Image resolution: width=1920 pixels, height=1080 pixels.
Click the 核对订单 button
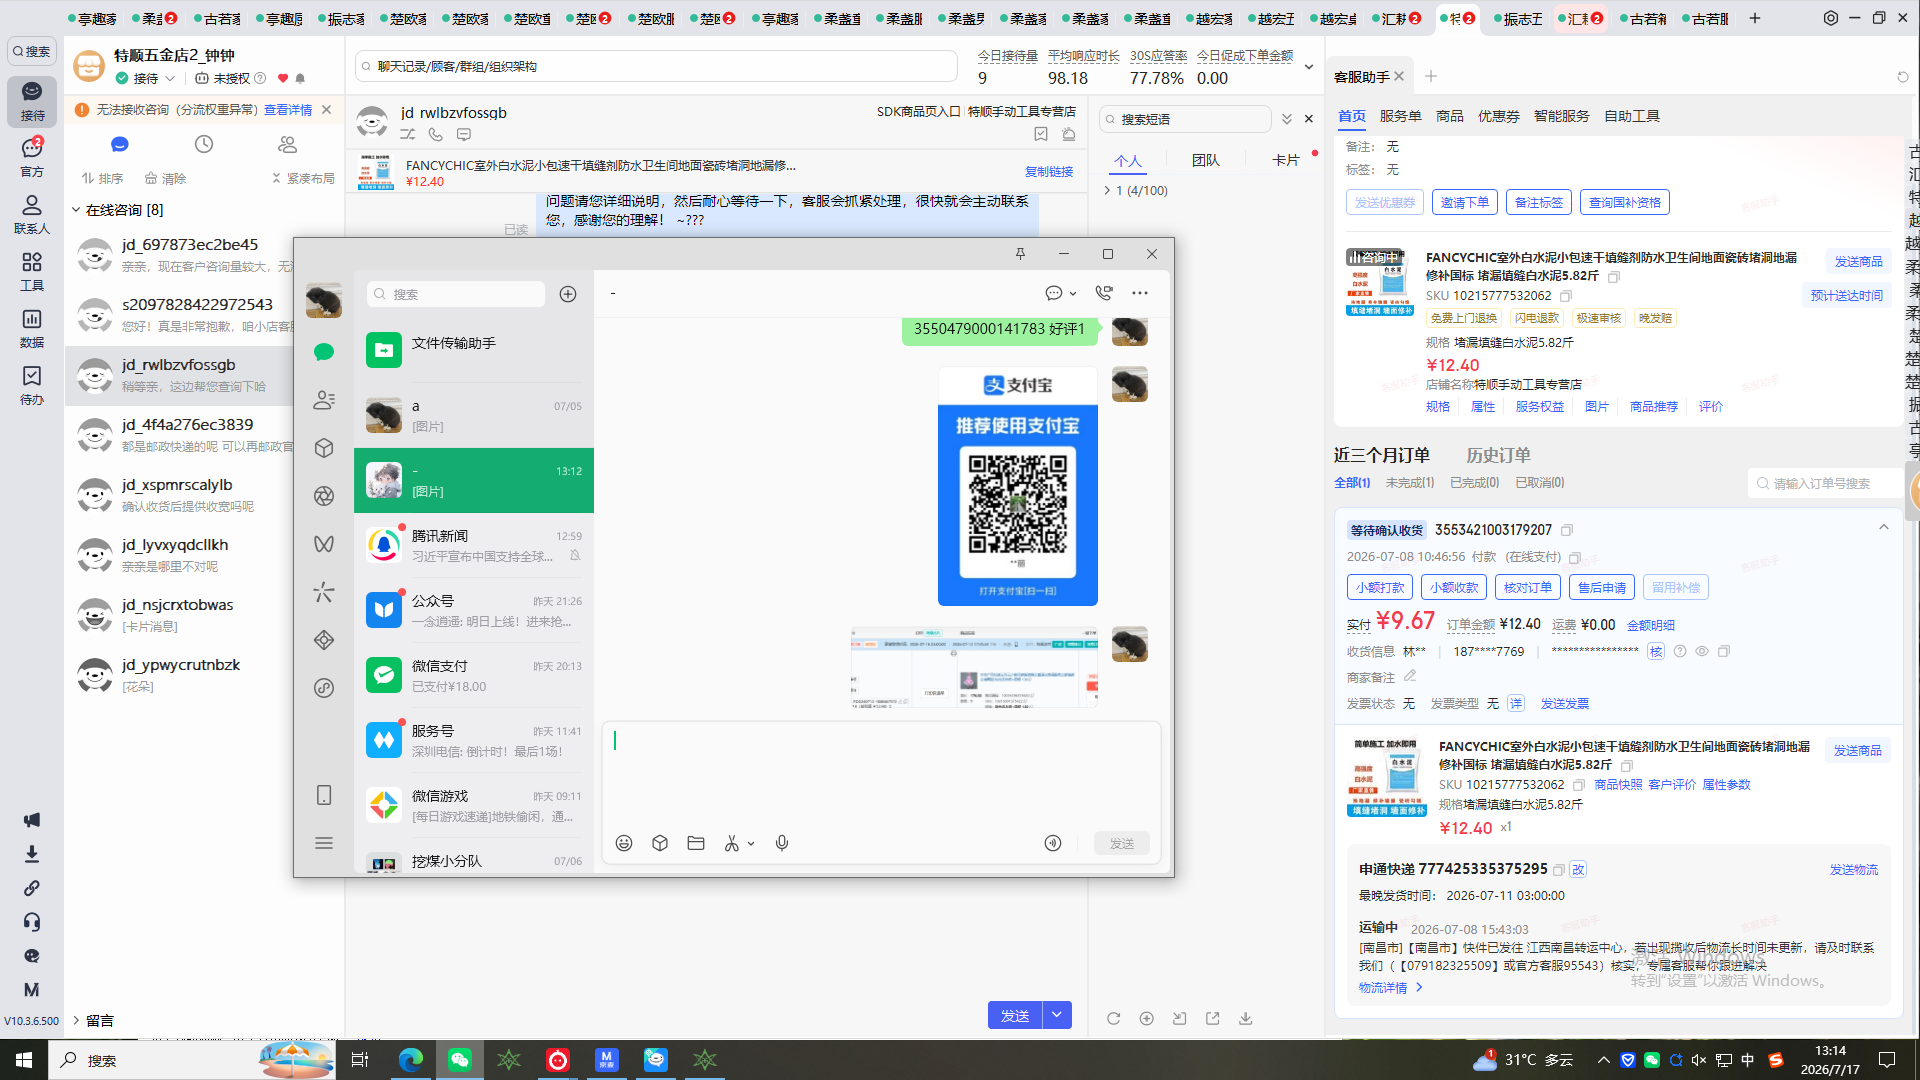(x=1527, y=587)
